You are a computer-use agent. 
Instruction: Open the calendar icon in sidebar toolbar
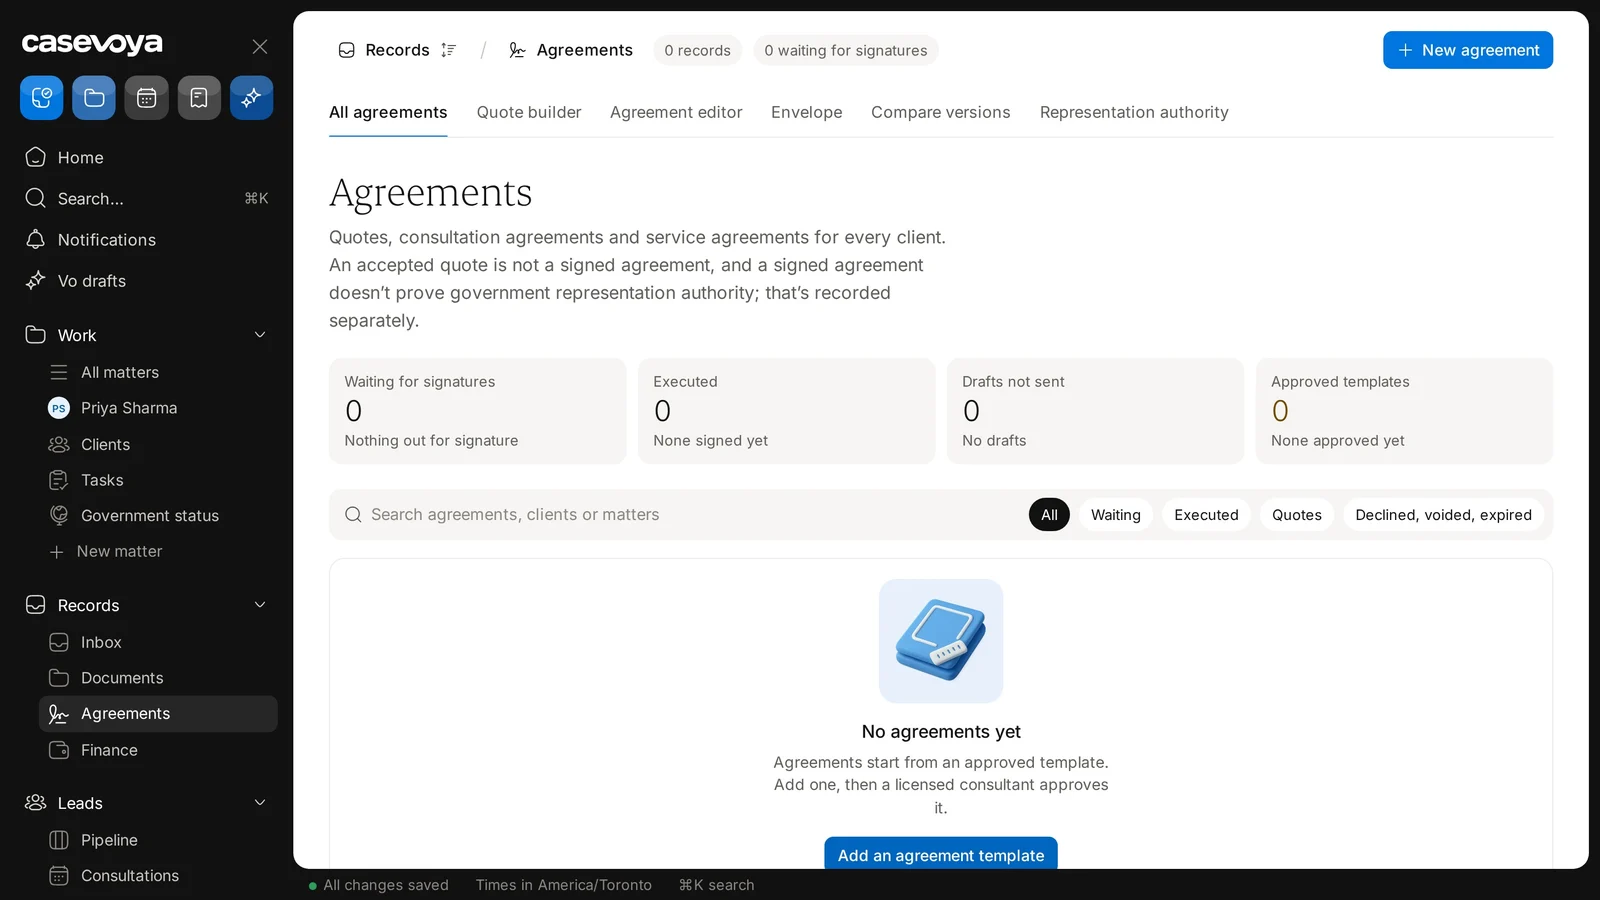[x=147, y=98]
